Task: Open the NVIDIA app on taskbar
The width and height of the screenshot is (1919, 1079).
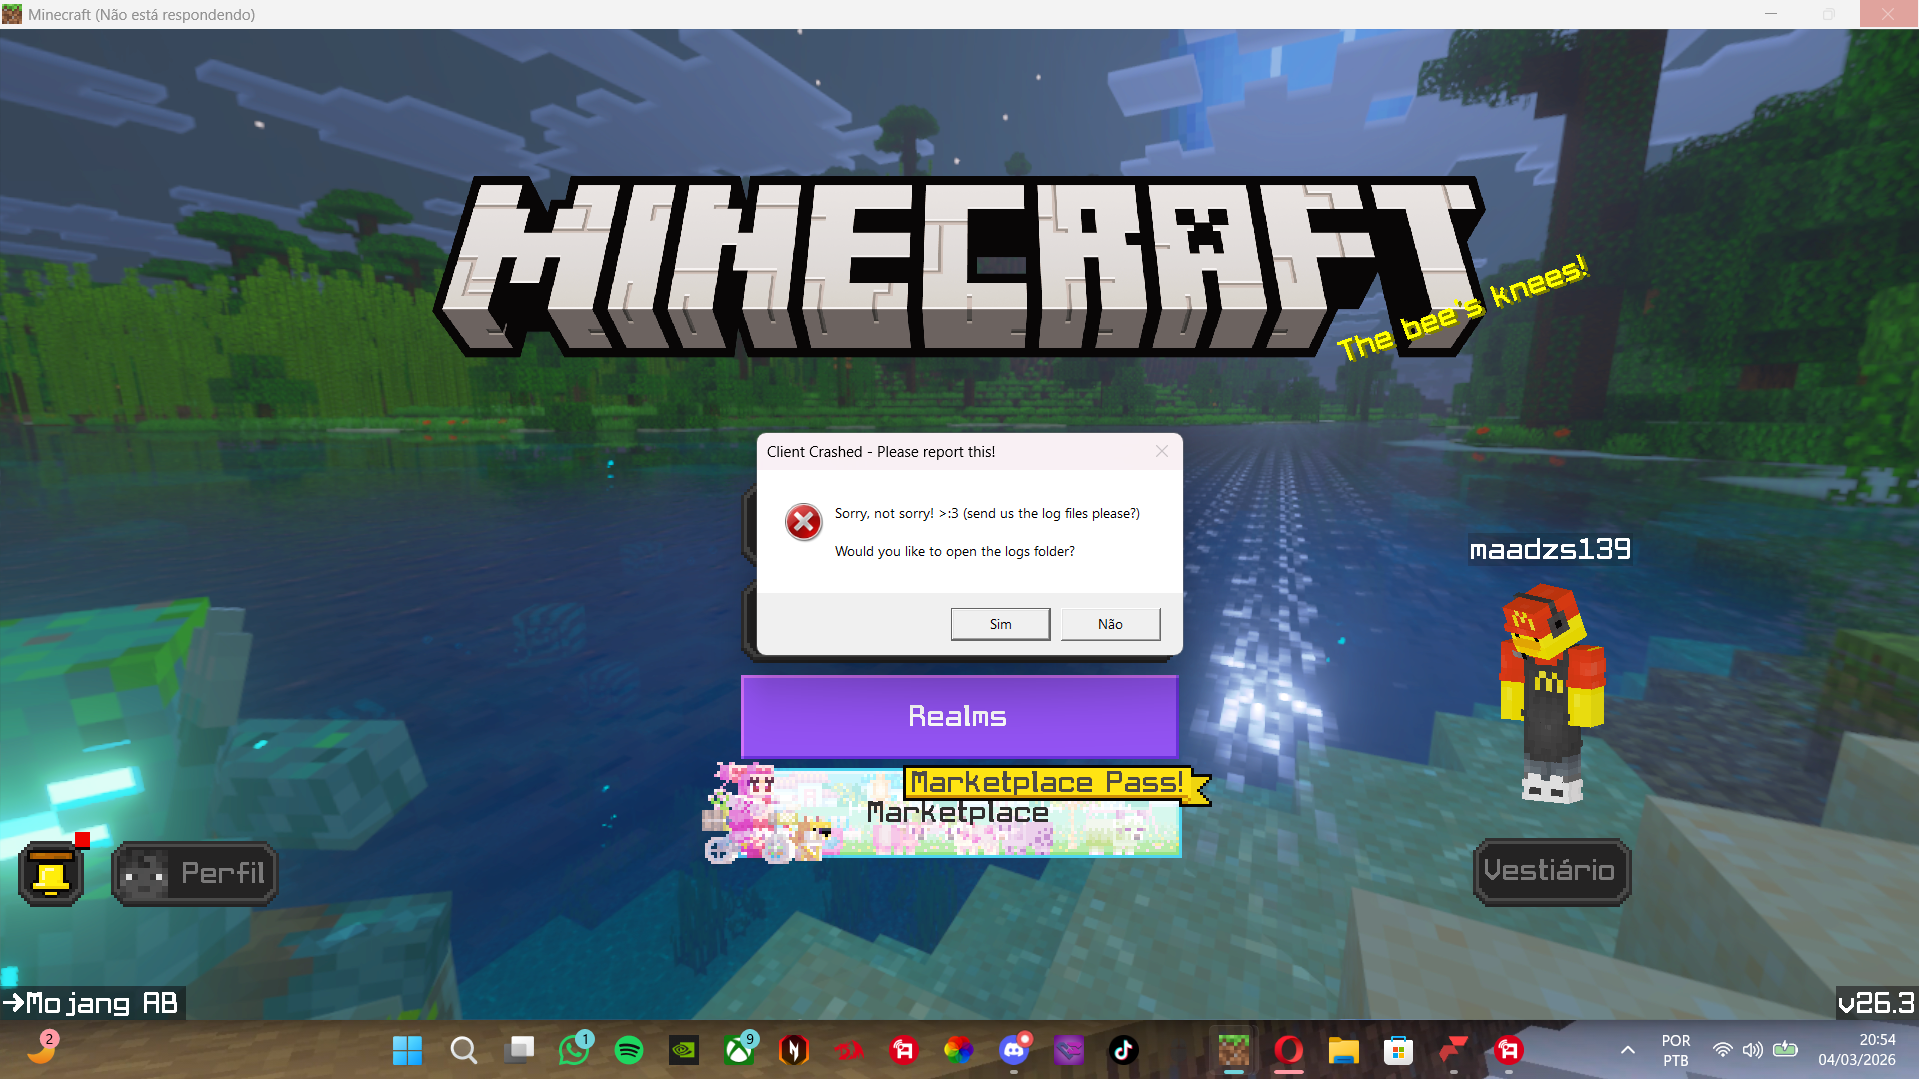Action: click(x=684, y=1050)
